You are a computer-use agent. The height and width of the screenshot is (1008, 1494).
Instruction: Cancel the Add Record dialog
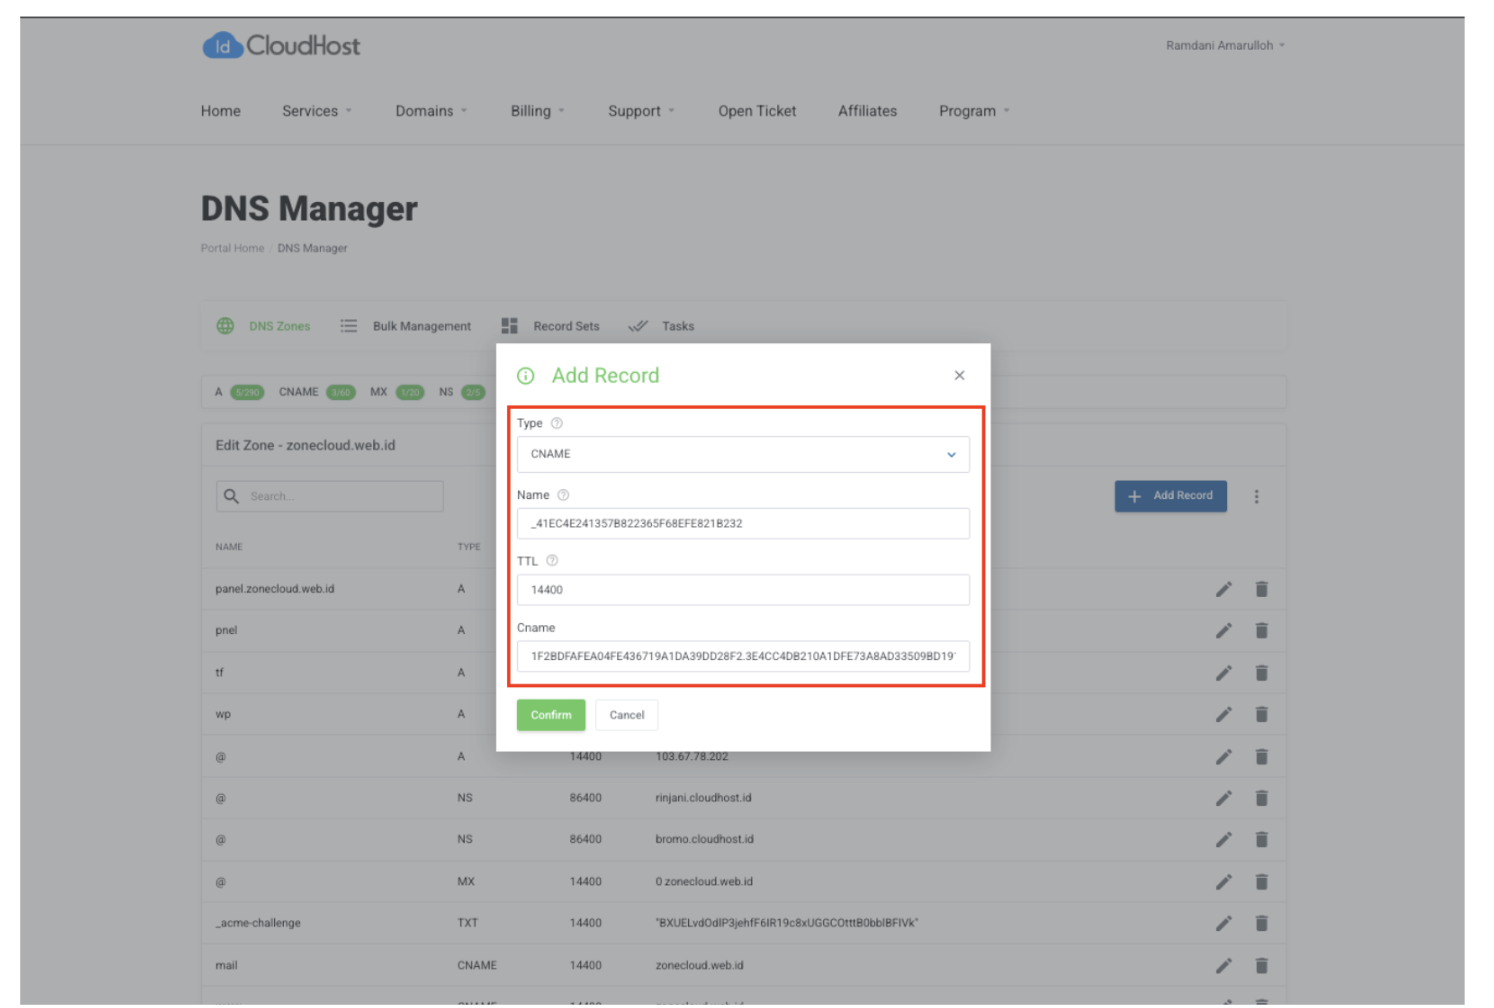pyautogui.click(x=627, y=715)
